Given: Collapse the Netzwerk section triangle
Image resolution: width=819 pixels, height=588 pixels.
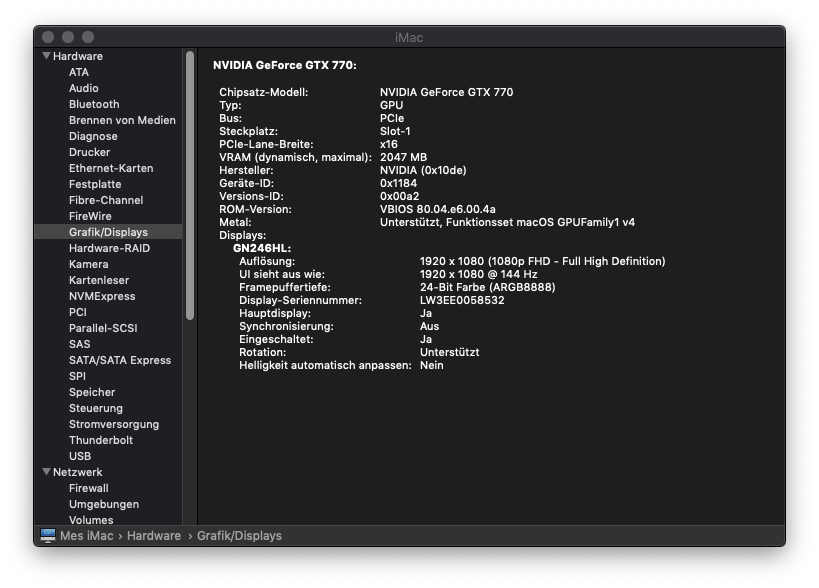Looking at the screenshot, I should point(46,472).
